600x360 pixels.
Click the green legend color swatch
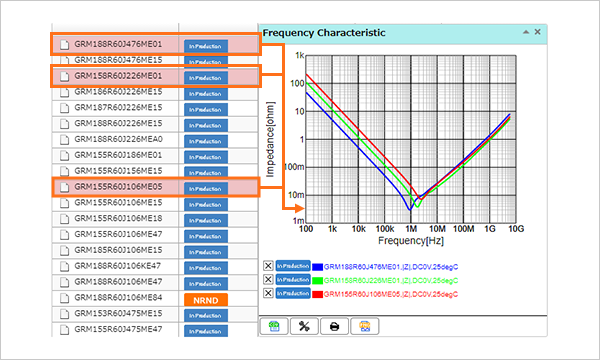point(318,280)
